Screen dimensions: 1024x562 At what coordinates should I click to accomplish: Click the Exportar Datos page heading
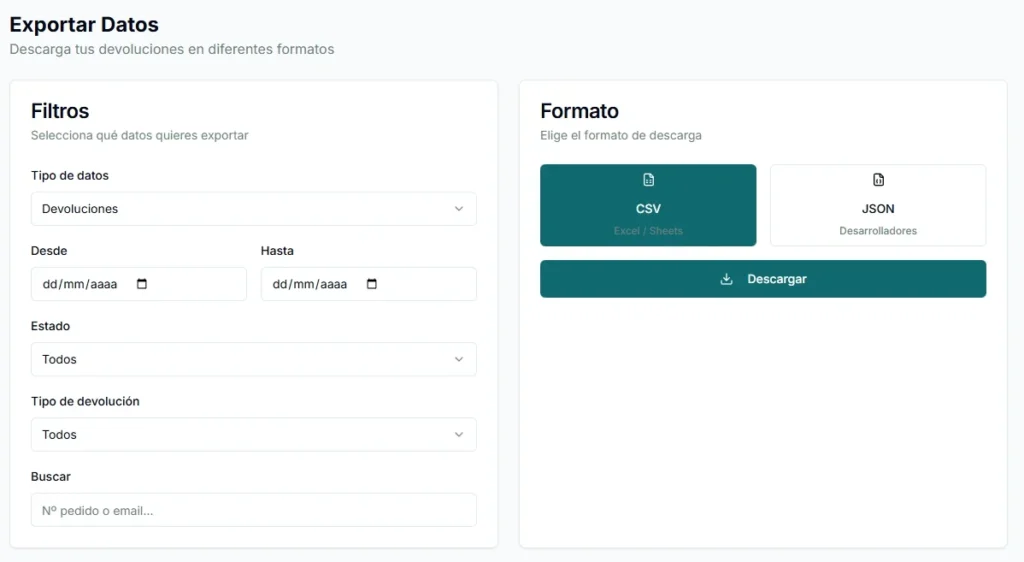[84, 25]
